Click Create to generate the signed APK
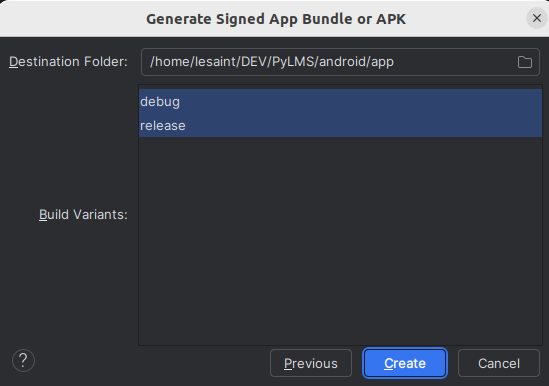The height and width of the screenshot is (386, 549). click(405, 363)
